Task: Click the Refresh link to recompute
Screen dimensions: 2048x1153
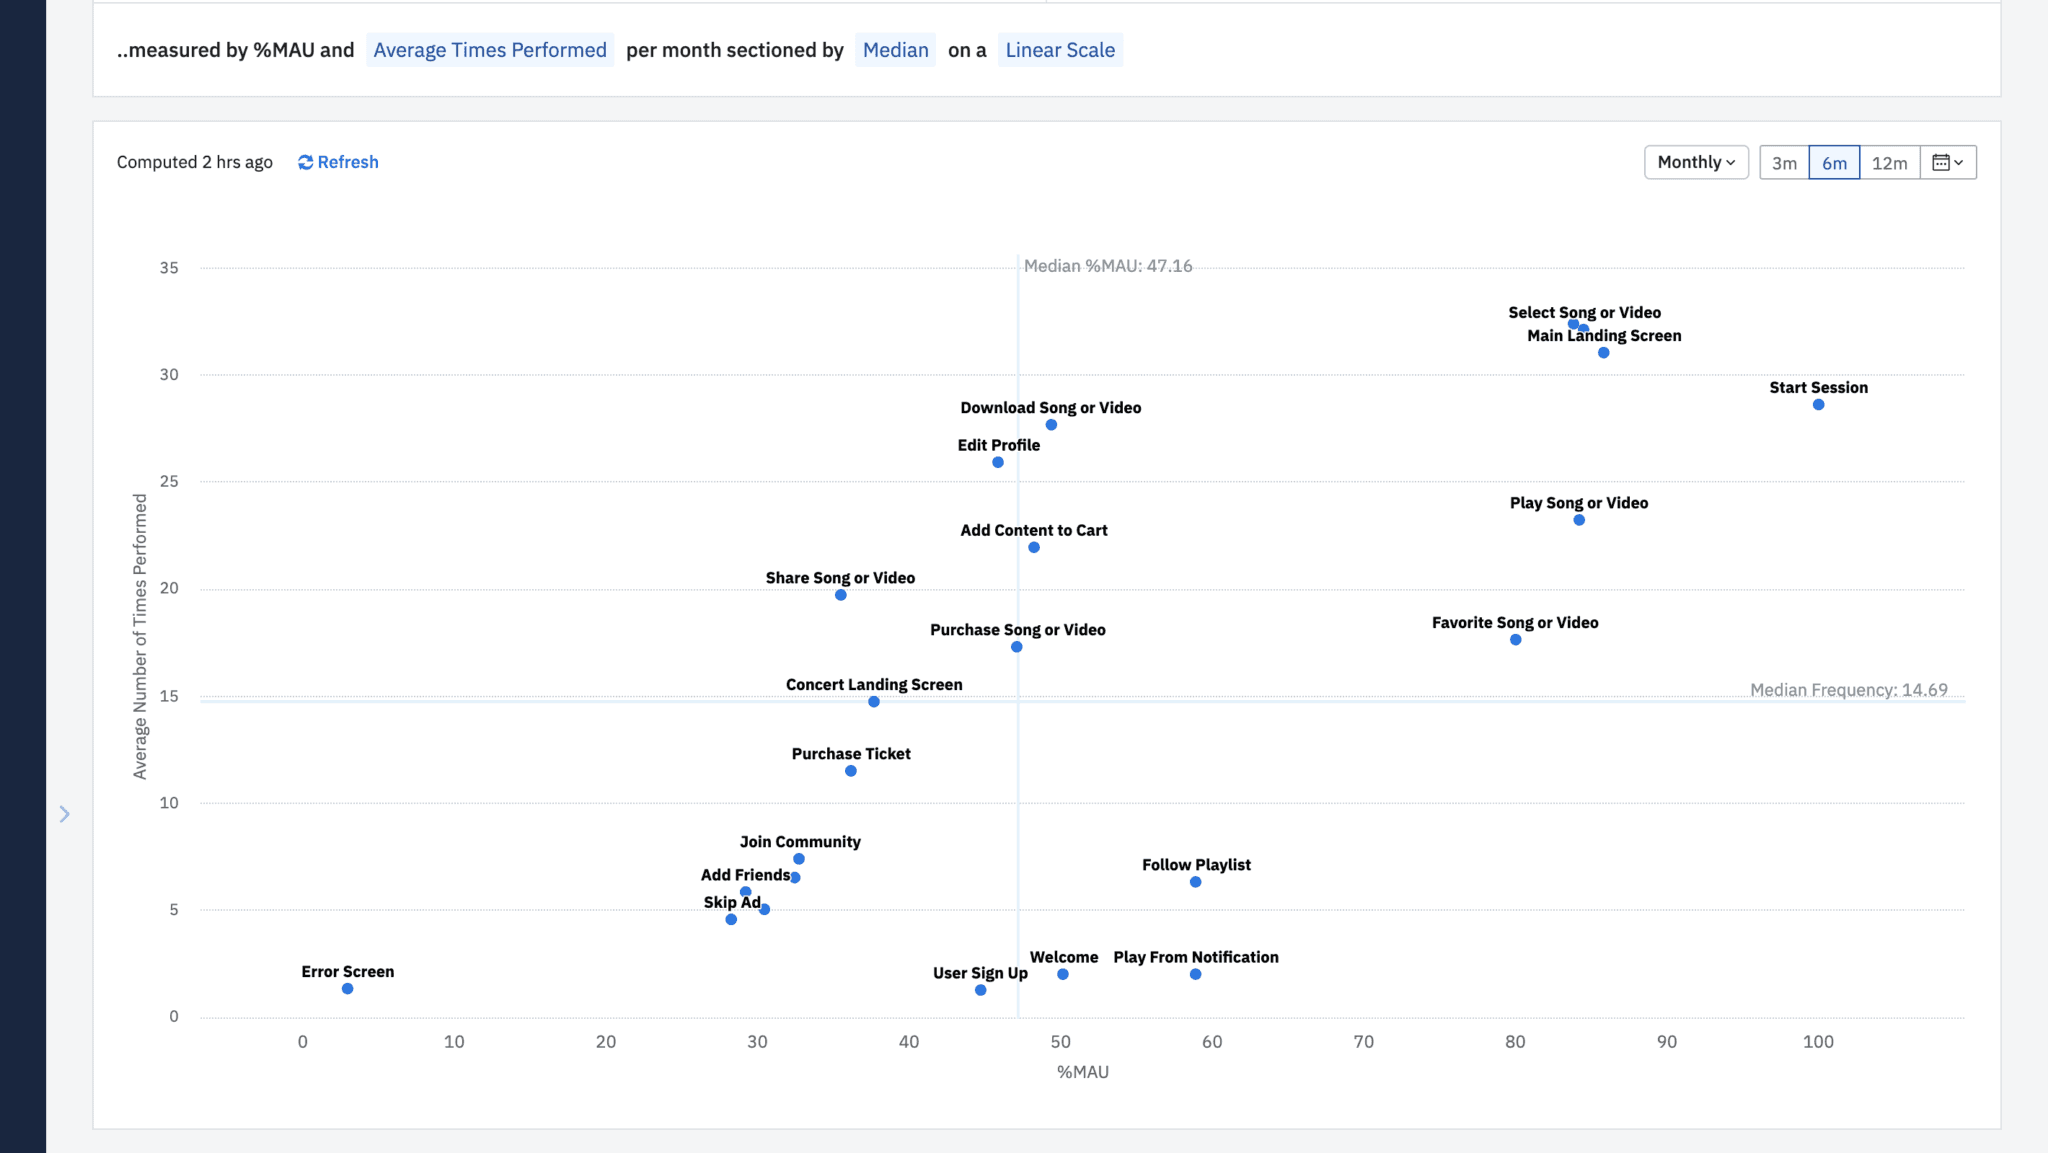Action: 347,162
